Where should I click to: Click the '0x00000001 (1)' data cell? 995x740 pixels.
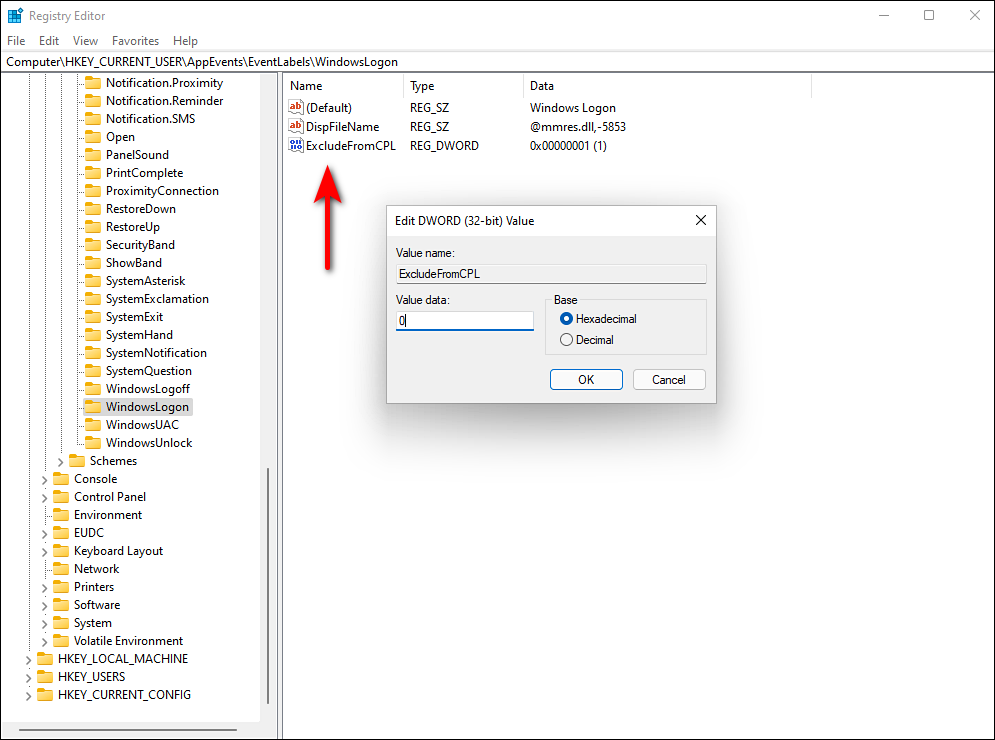(x=568, y=145)
